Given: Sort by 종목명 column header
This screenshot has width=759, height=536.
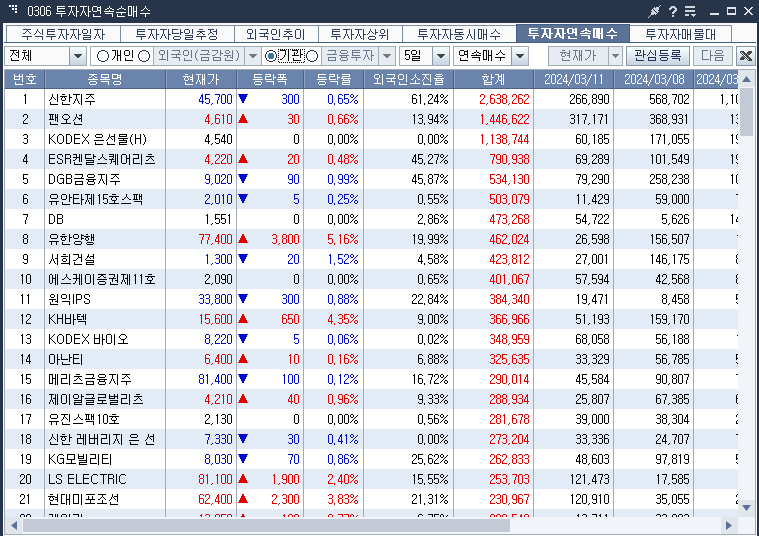Looking at the screenshot, I should pos(105,79).
